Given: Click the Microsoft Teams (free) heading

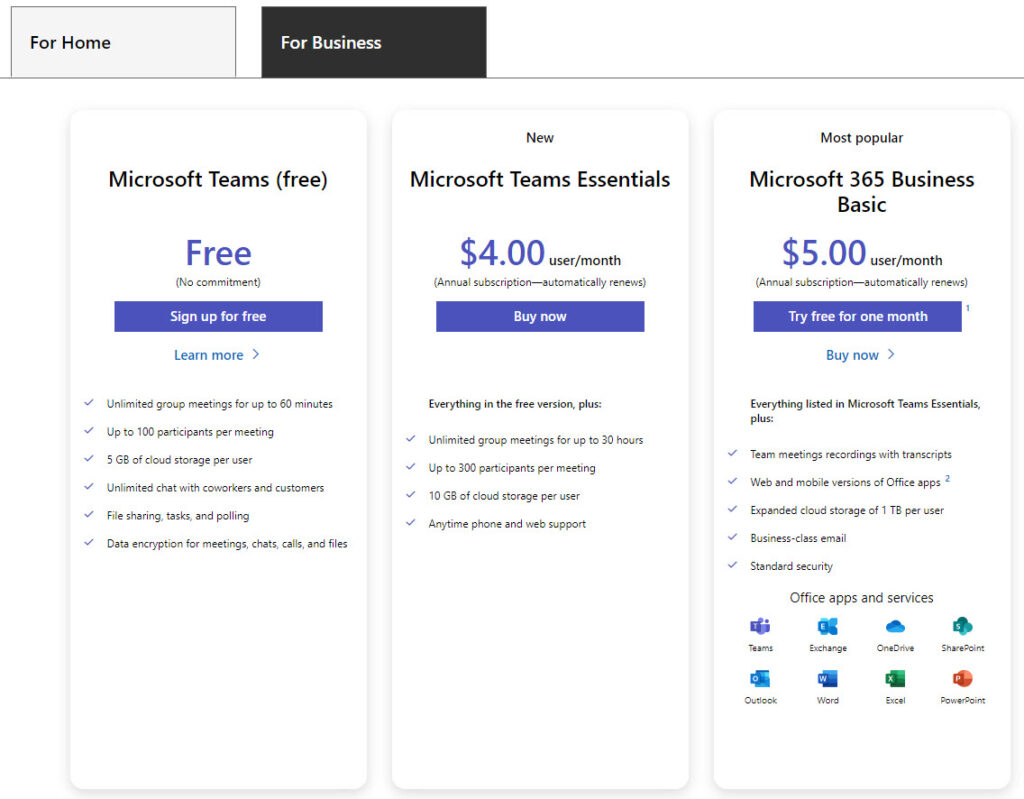Looking at the screenshot, I should pyautogui.click(x=218, y=179).
